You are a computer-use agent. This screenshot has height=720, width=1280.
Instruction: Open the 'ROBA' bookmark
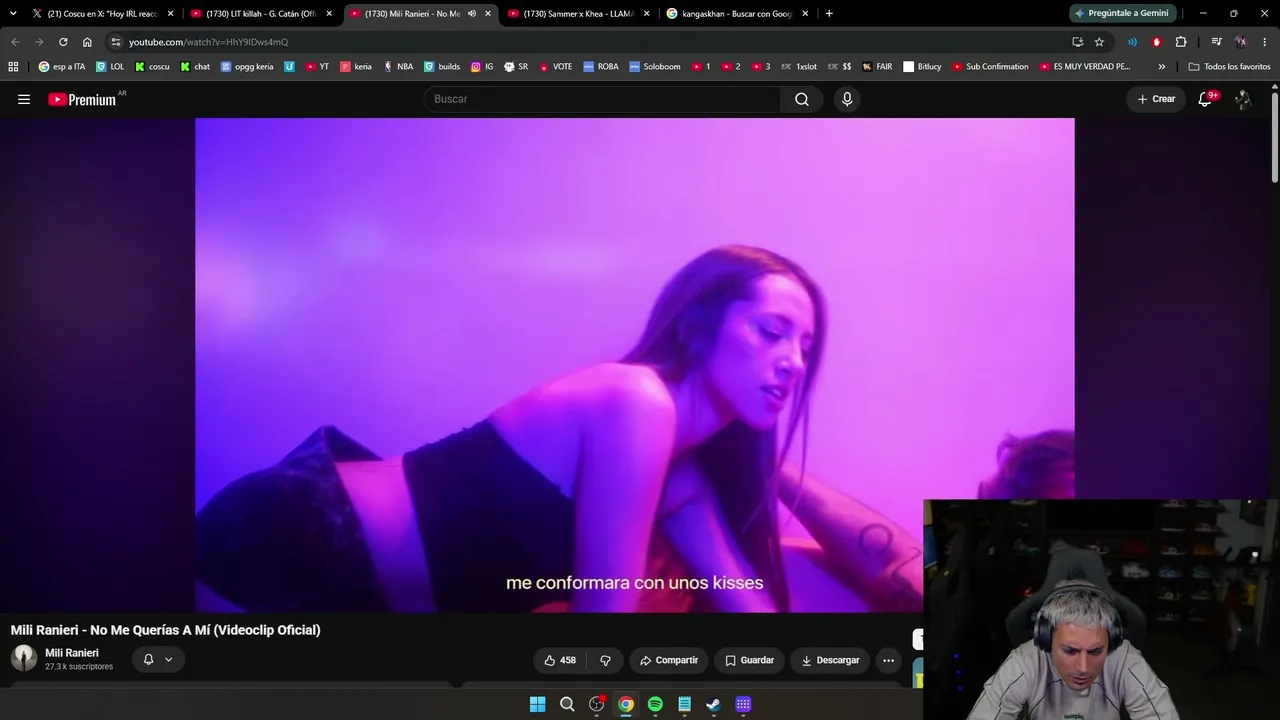[601, 67]
